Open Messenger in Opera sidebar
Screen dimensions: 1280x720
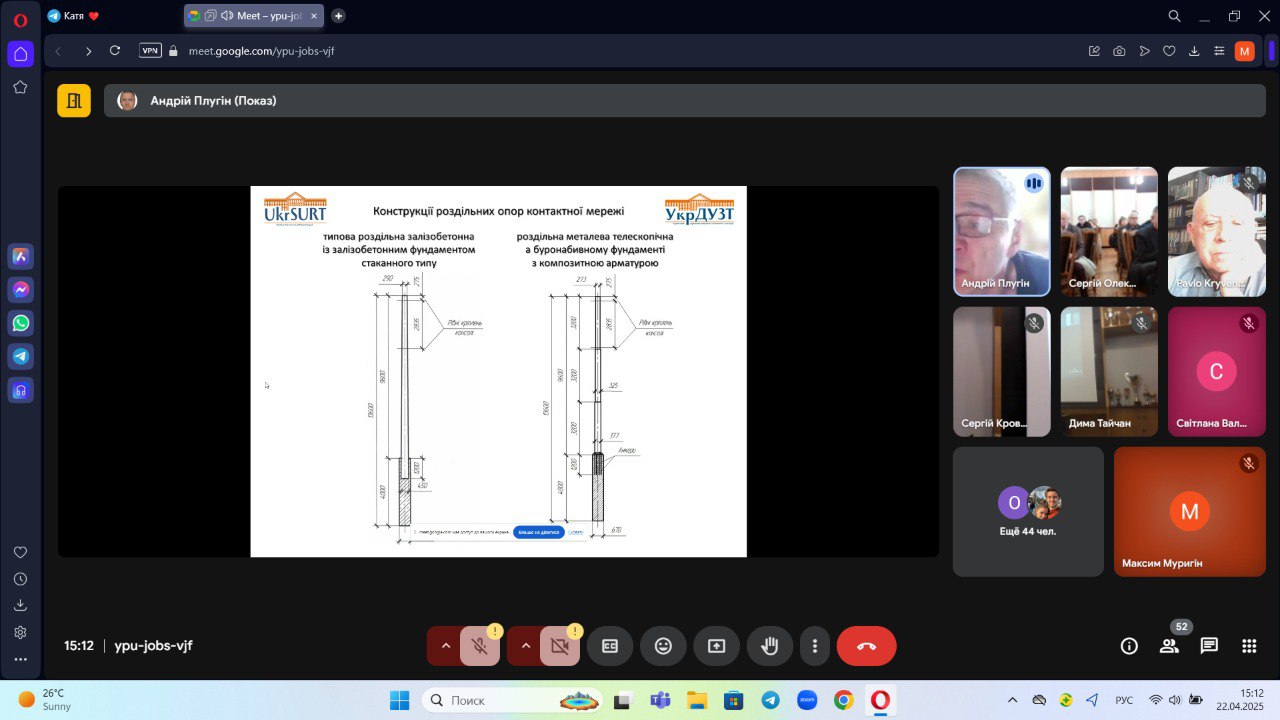click(20, 290)
